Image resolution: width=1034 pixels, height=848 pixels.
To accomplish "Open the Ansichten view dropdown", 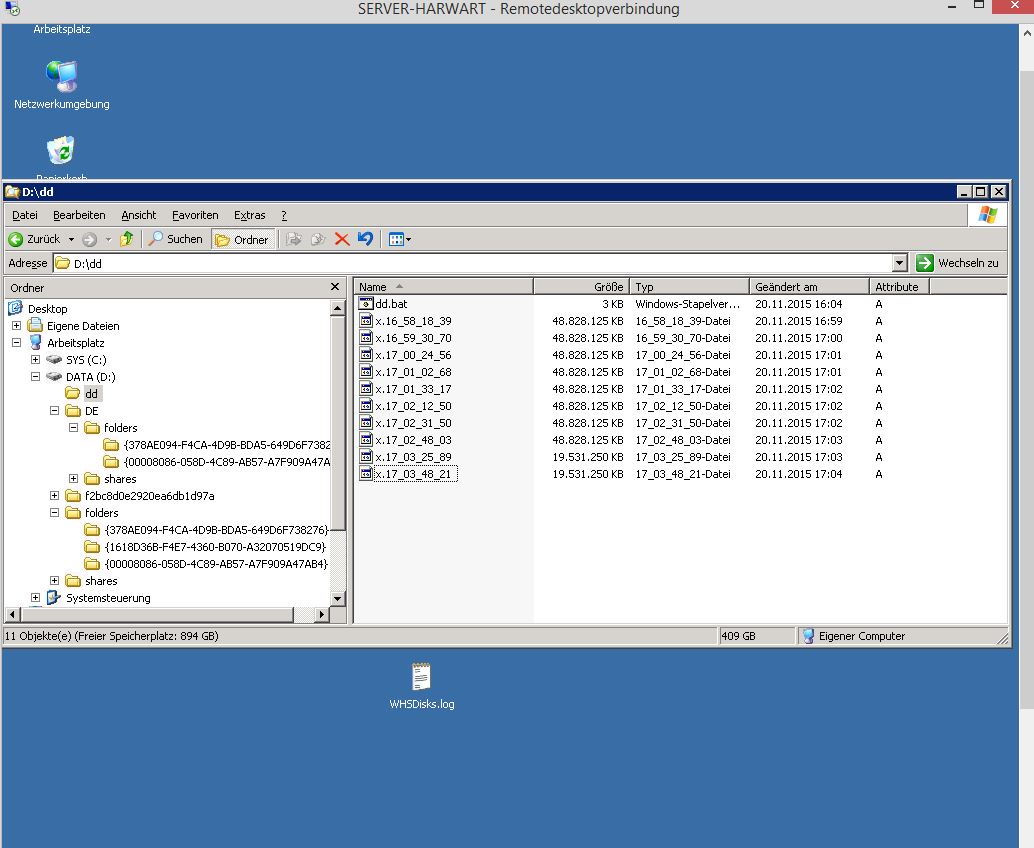I will tap(400, 239).
